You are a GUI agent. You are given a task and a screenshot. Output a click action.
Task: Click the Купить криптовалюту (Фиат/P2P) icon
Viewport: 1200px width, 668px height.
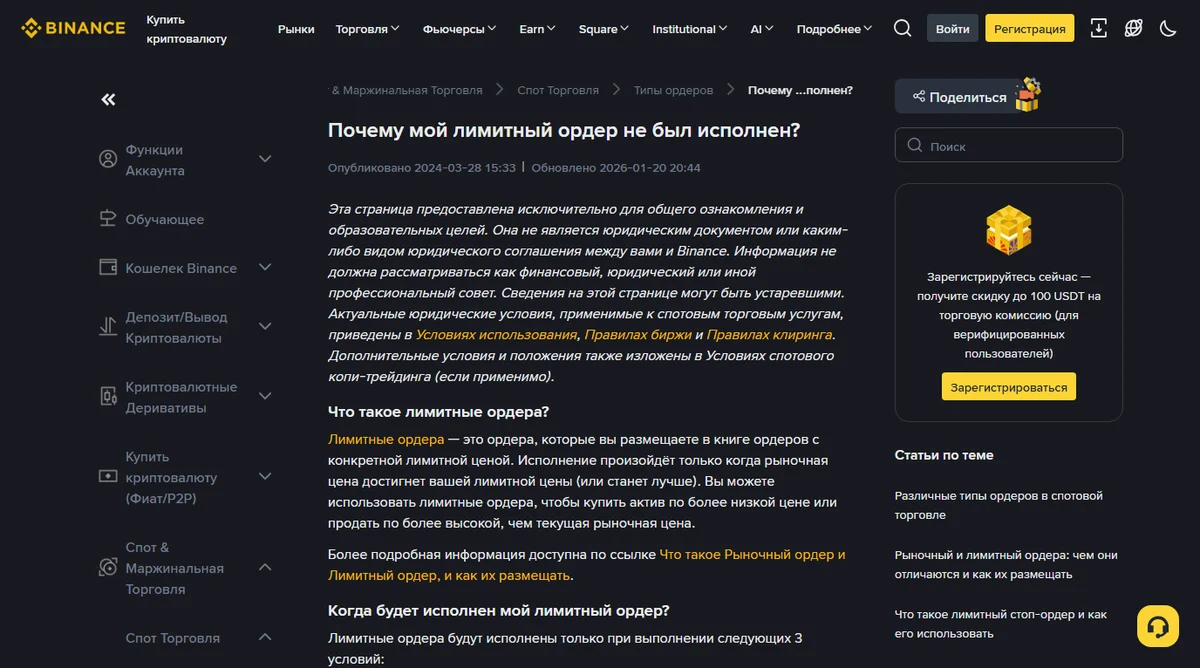(x=108, y=477)
